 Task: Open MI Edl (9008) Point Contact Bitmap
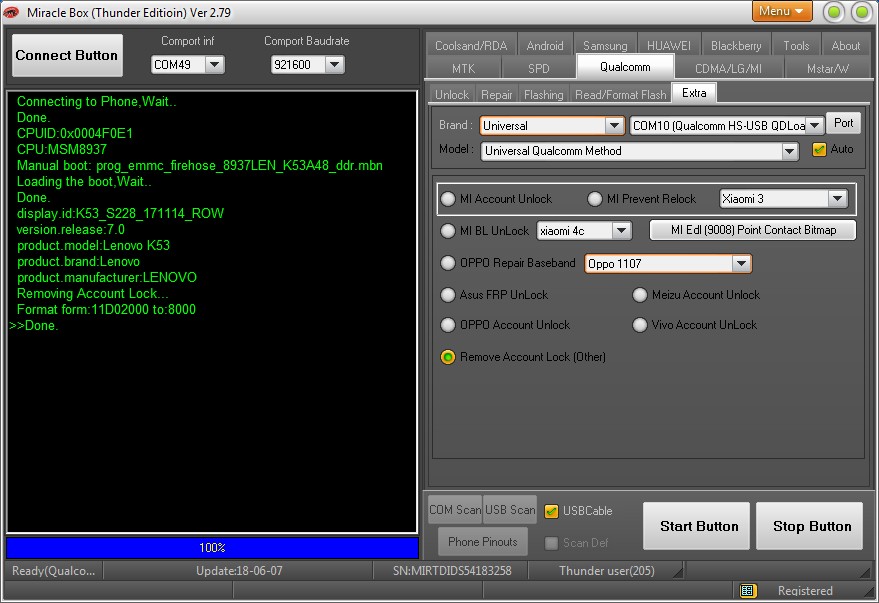coord(753,230)
